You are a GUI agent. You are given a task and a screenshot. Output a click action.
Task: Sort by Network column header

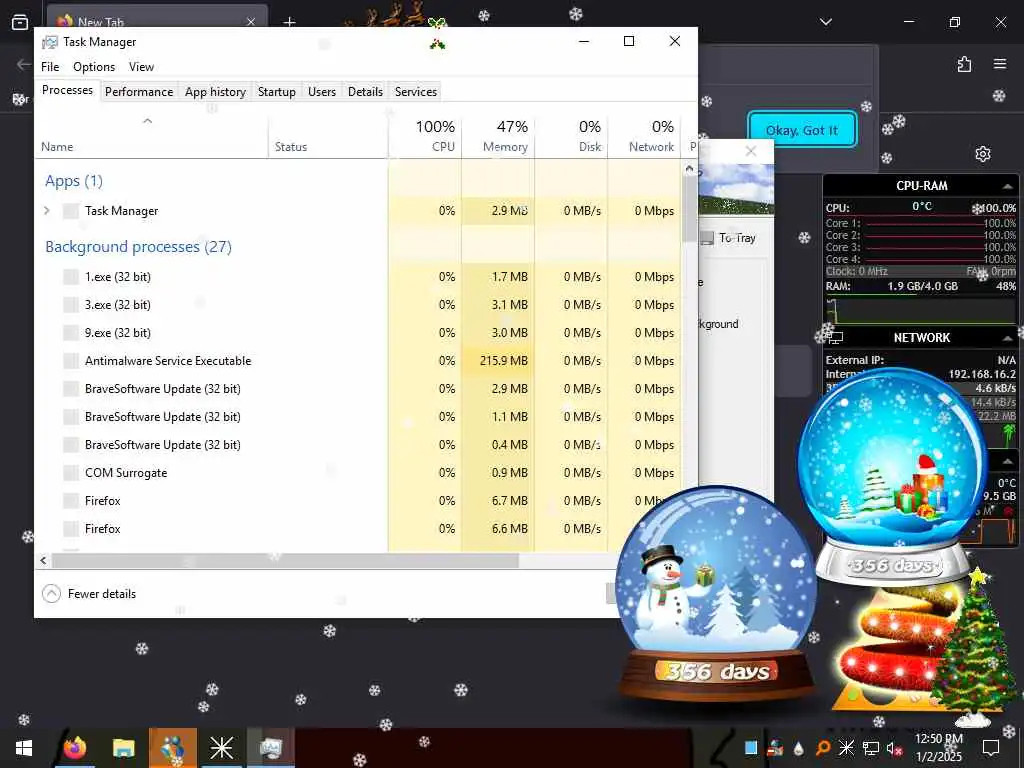644,136
